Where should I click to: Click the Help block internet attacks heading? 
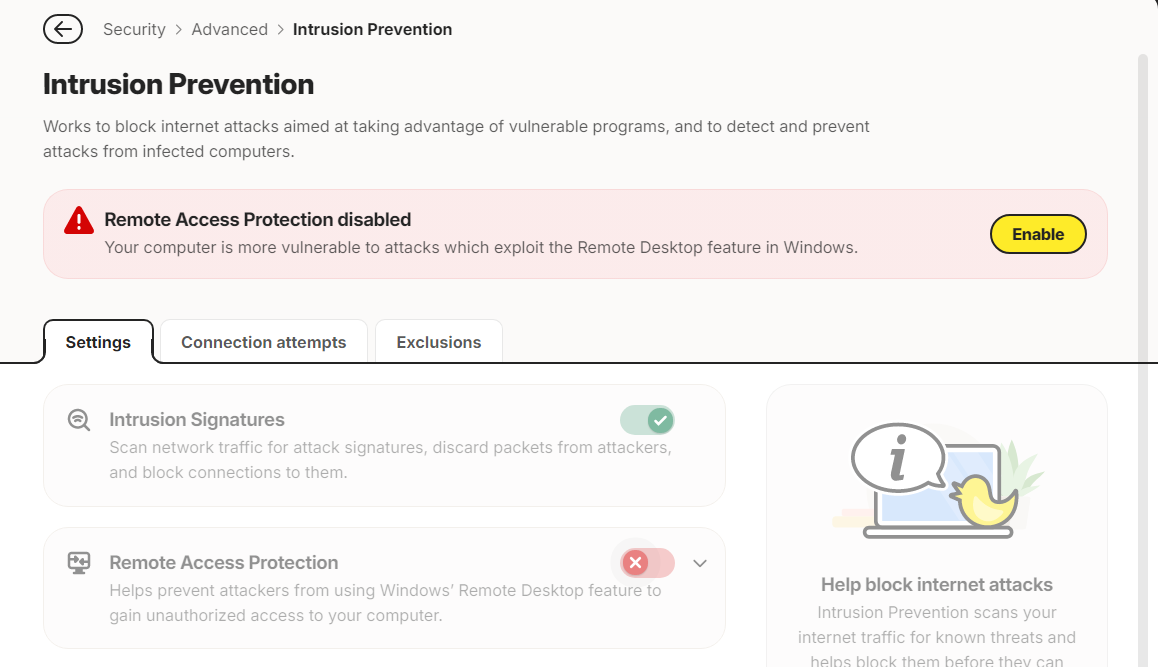click(x=936, y=584)
